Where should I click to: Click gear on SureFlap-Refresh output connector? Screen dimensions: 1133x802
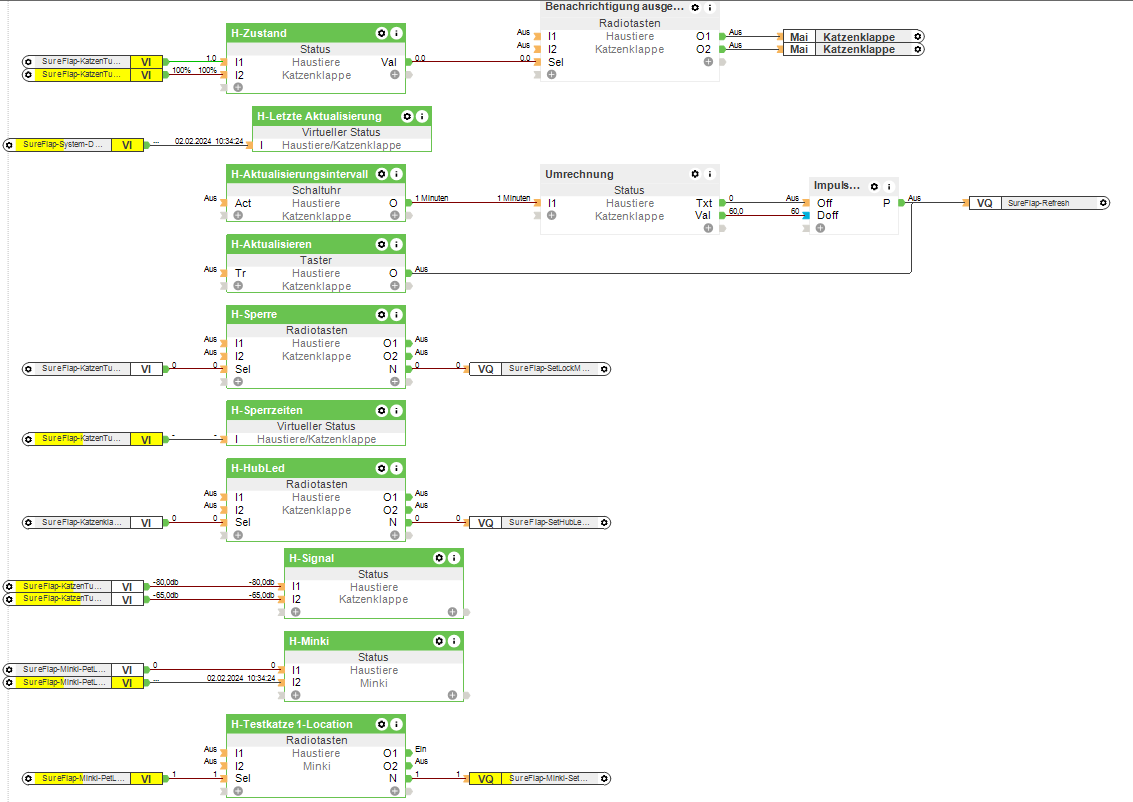(x=1103, y=203)
